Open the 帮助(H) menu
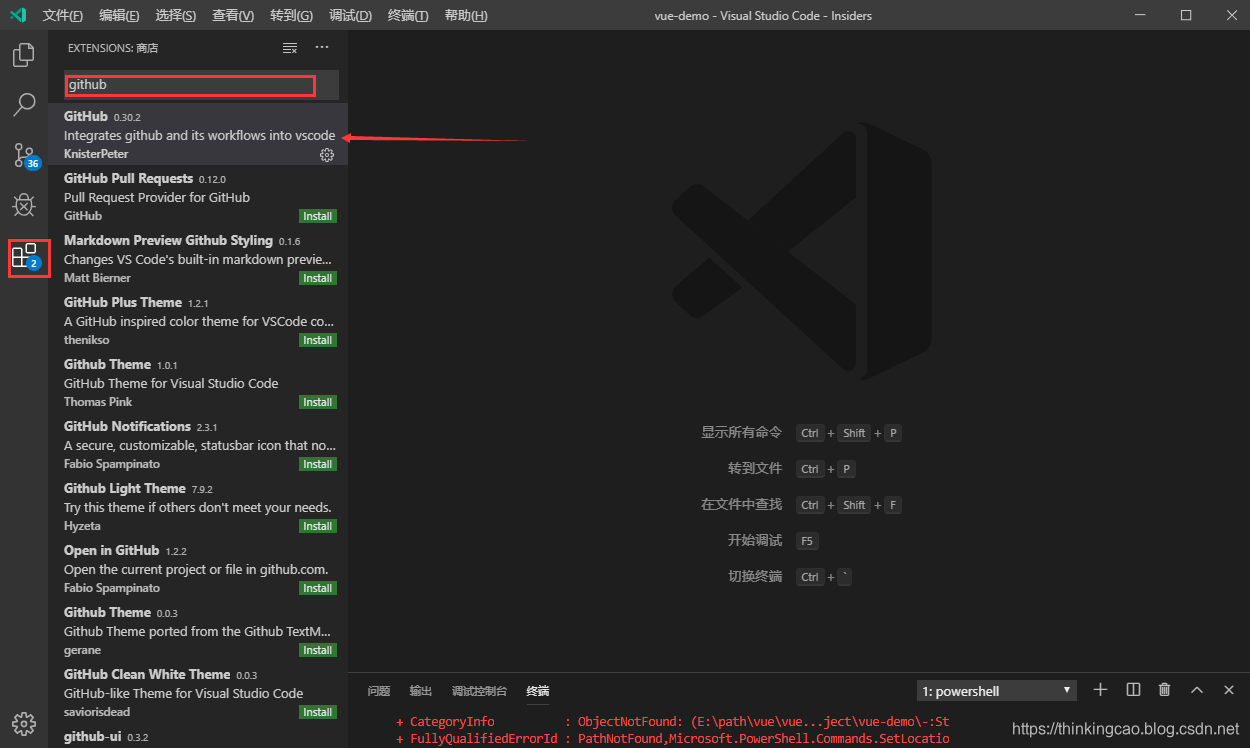The width and height of the screenshot is (1250, 748). pos(466,16)
